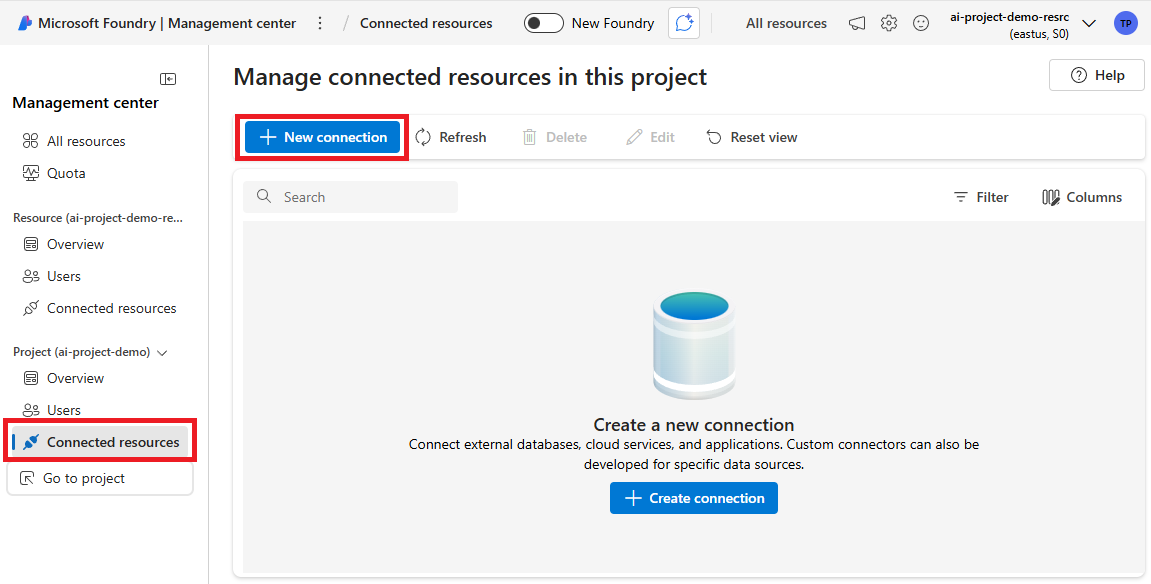Open the AI chat sparkle icon
Screen dimensions: 1151x584
coord(684,23)
